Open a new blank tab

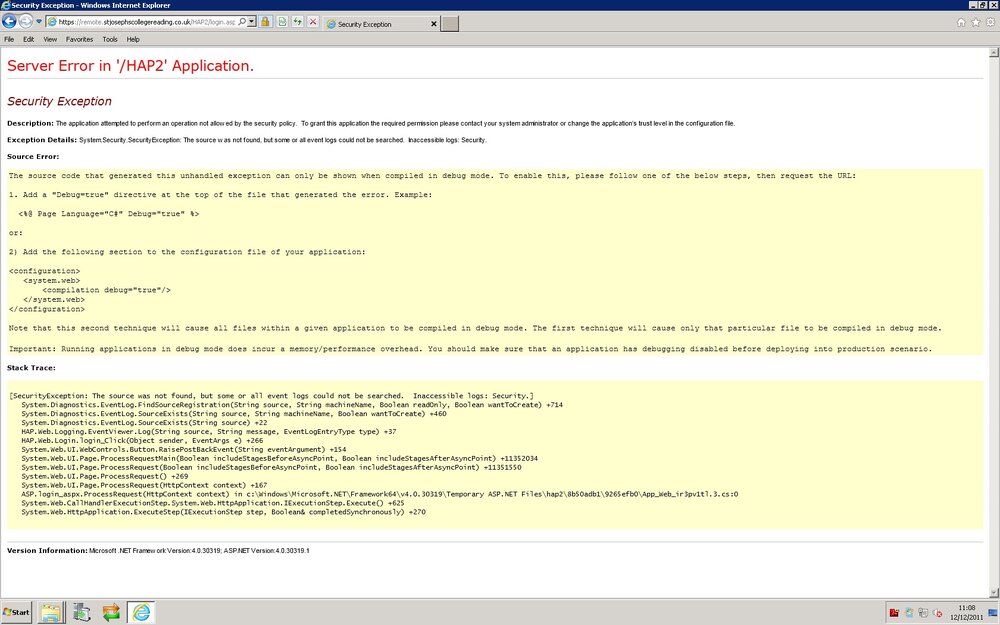pos(450,24)
